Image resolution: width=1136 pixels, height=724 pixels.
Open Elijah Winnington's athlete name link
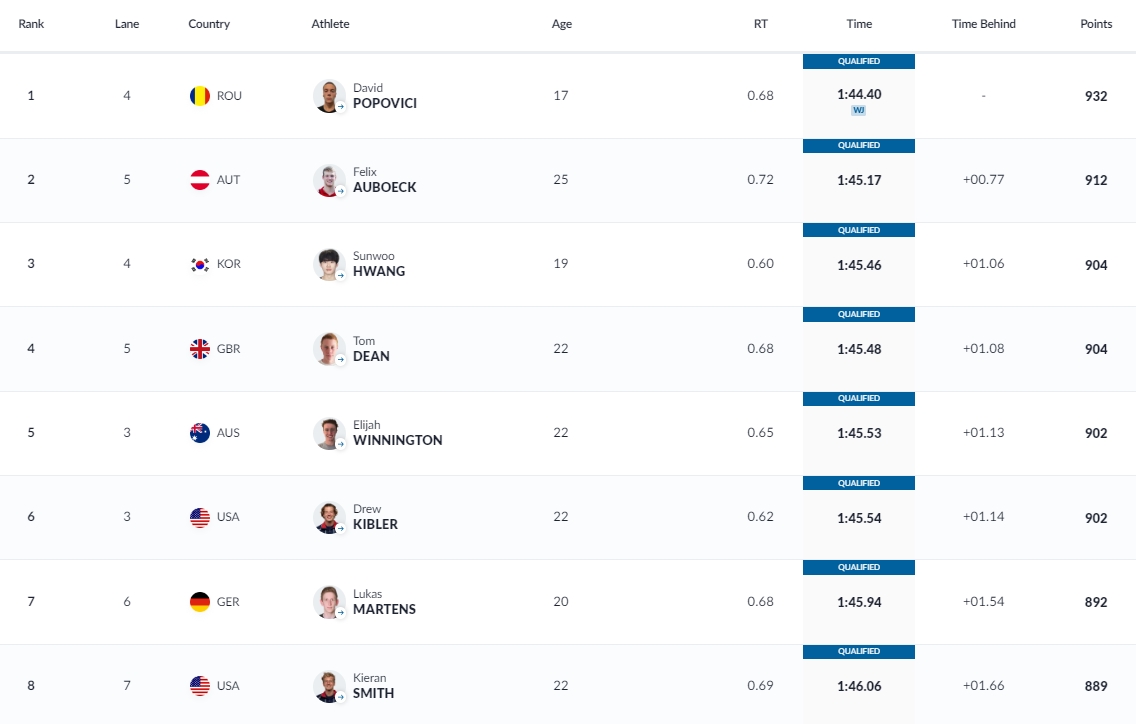pyautogui.click(x=397, y=440)
